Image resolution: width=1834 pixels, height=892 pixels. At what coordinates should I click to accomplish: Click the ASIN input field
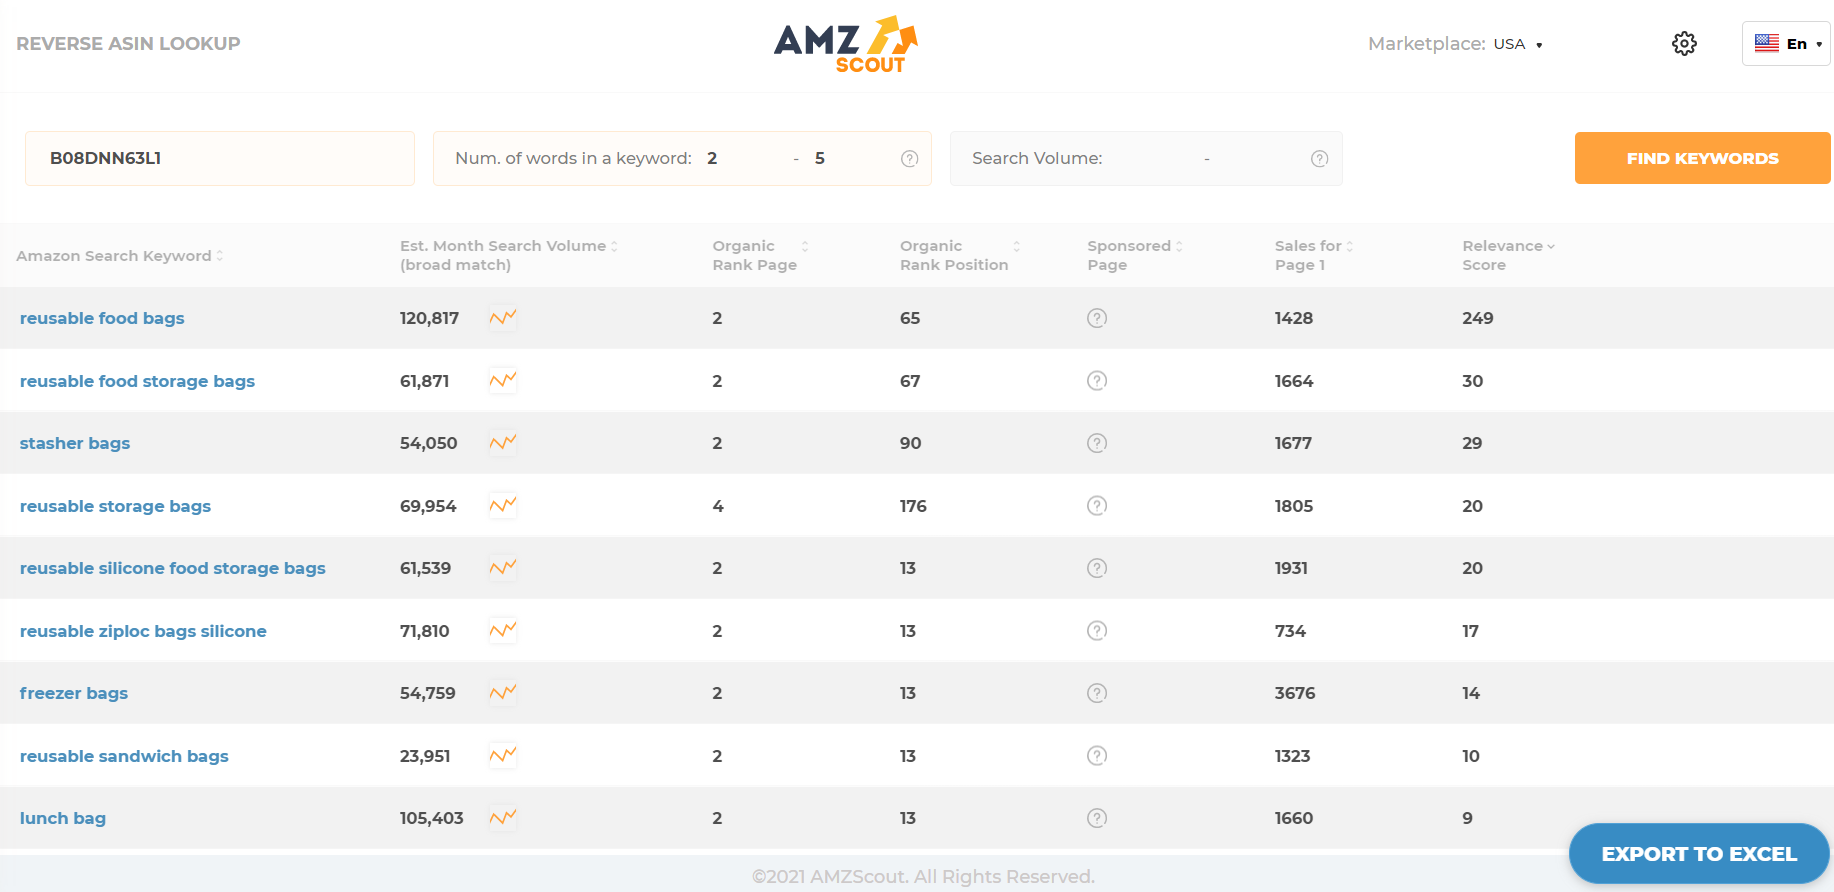220,158
